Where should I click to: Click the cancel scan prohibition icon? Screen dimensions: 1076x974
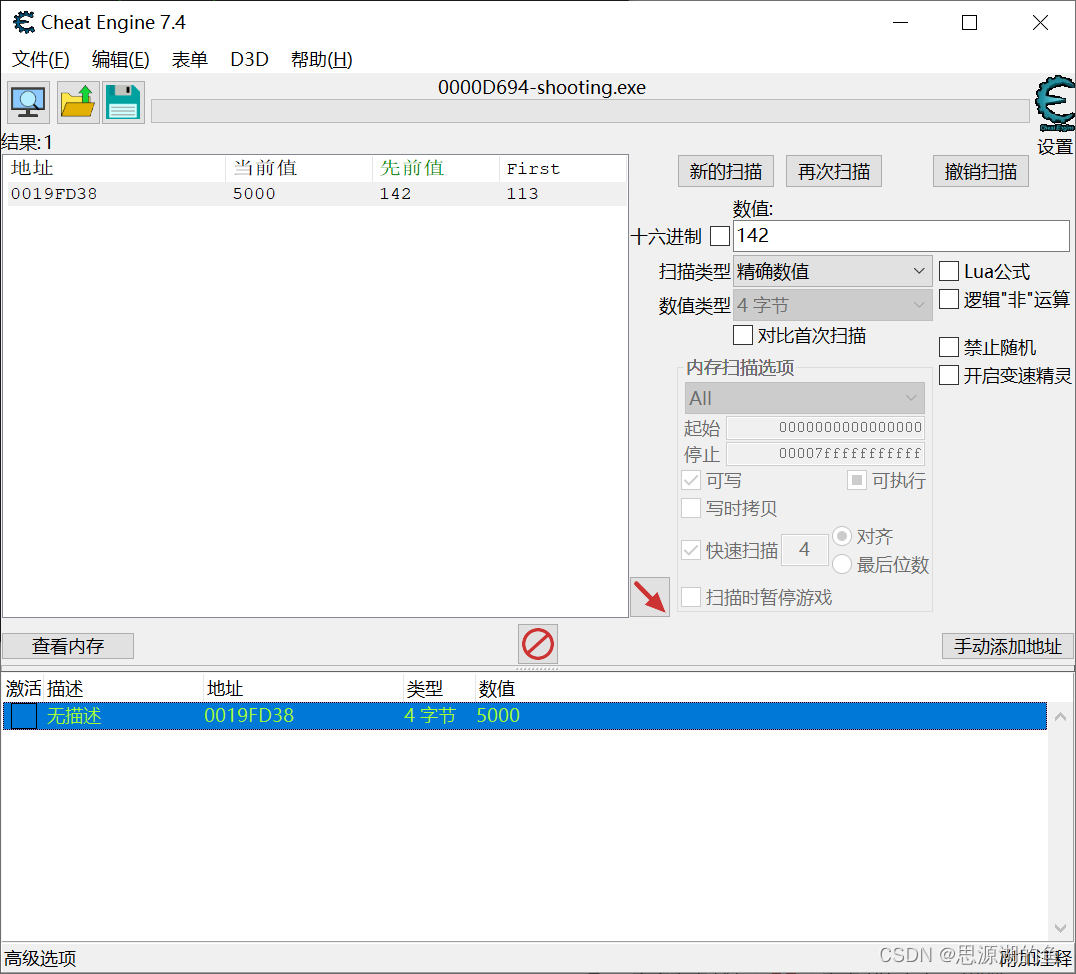(537, 643)
